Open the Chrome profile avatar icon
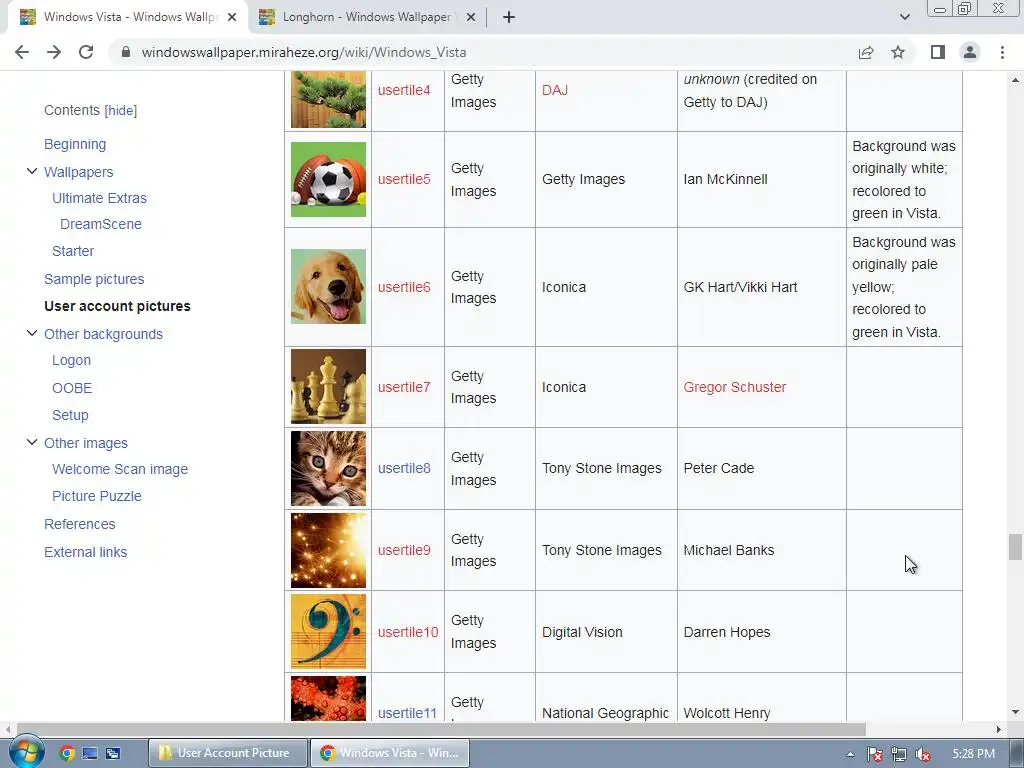Screen dimensions: 1024x768 970,52
